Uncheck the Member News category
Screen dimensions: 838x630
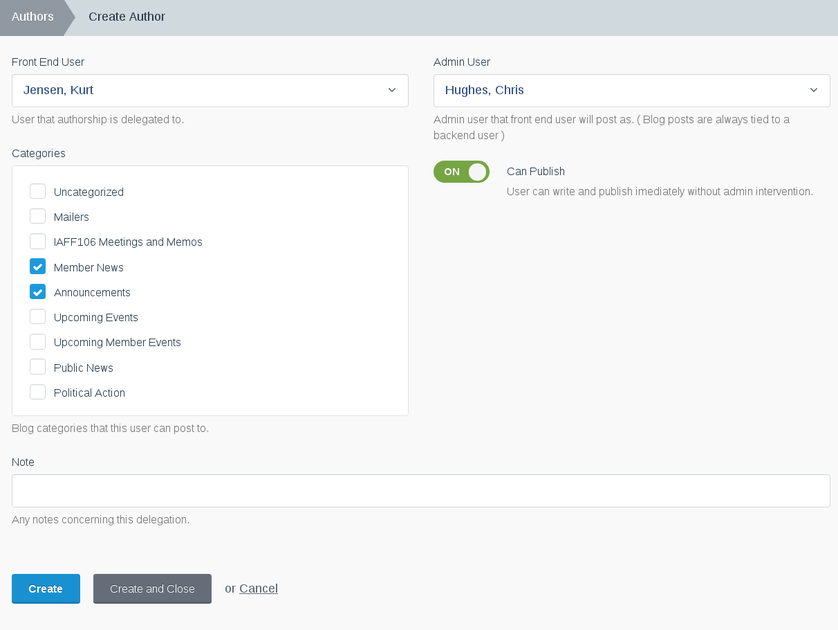tap(37, 267)
